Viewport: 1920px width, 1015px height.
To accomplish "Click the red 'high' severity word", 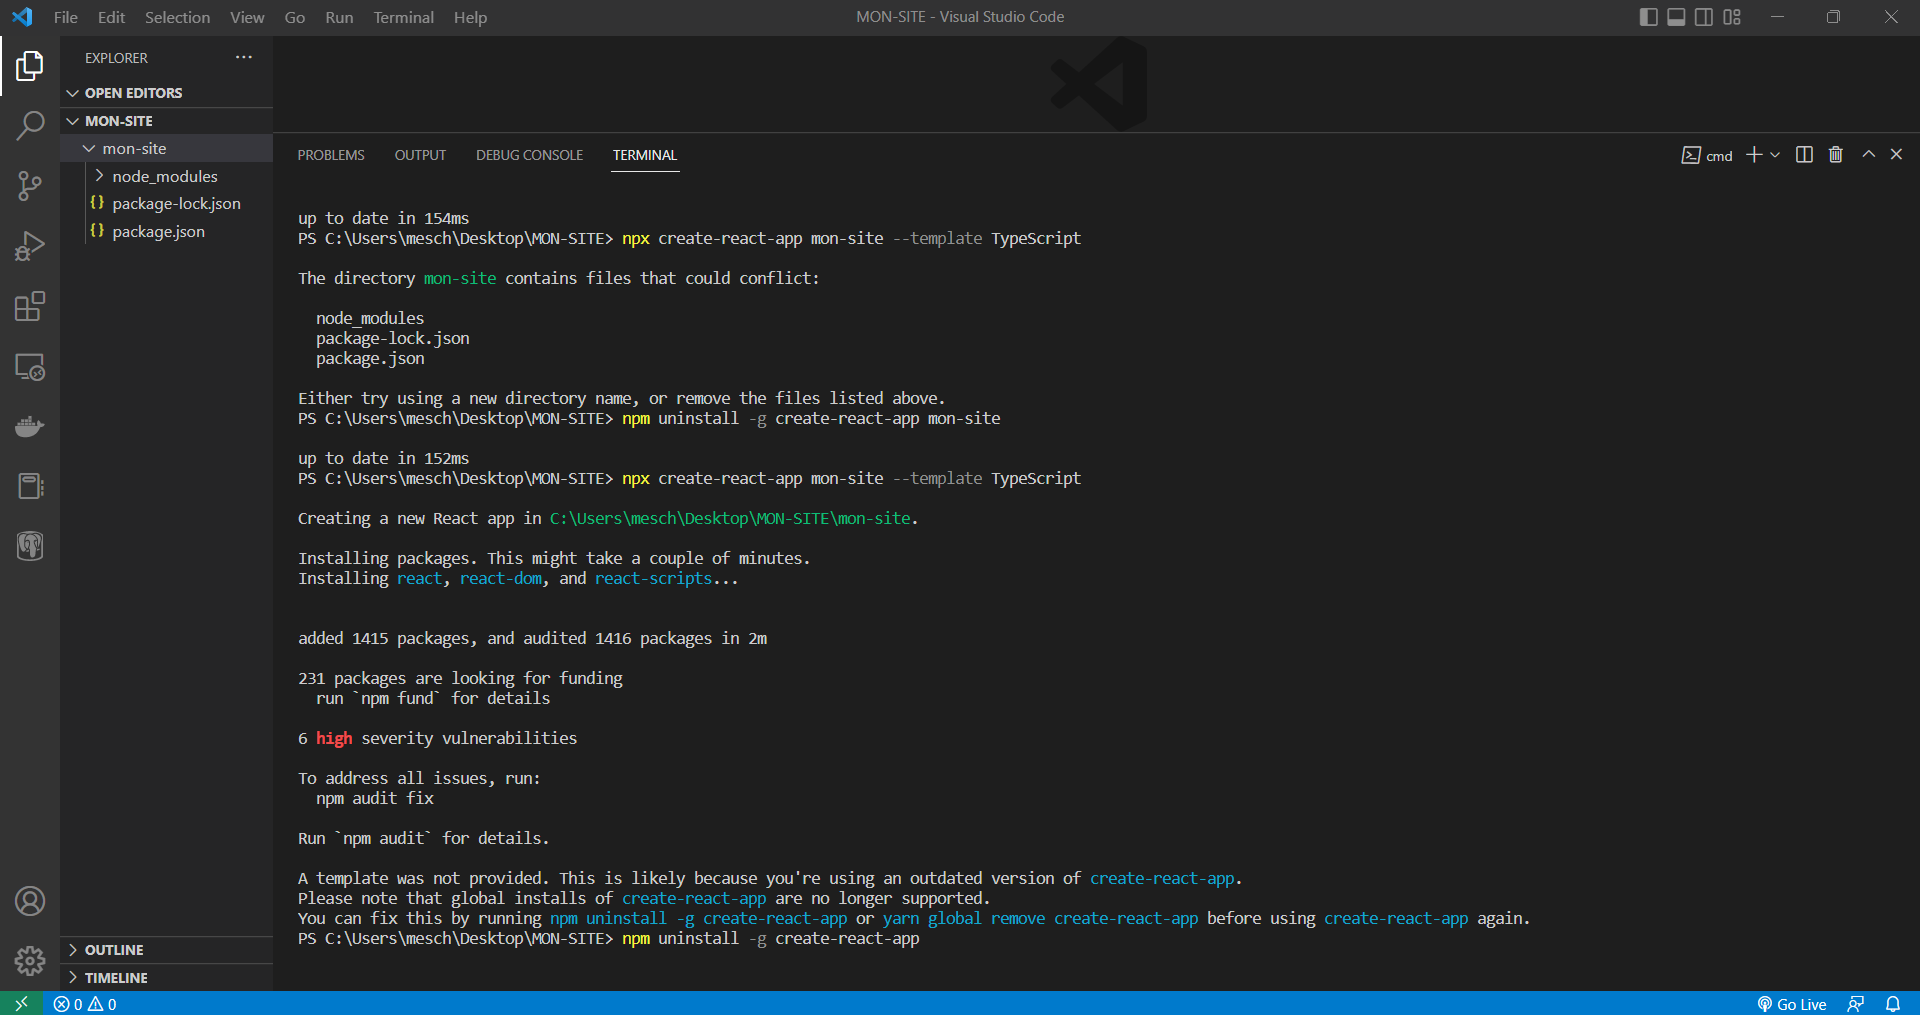I will [334, 738].
